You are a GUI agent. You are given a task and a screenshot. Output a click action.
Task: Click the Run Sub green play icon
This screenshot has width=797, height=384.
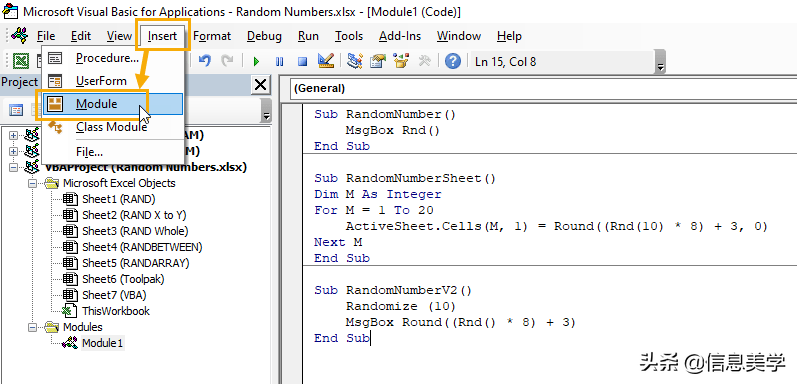point(256,62)
